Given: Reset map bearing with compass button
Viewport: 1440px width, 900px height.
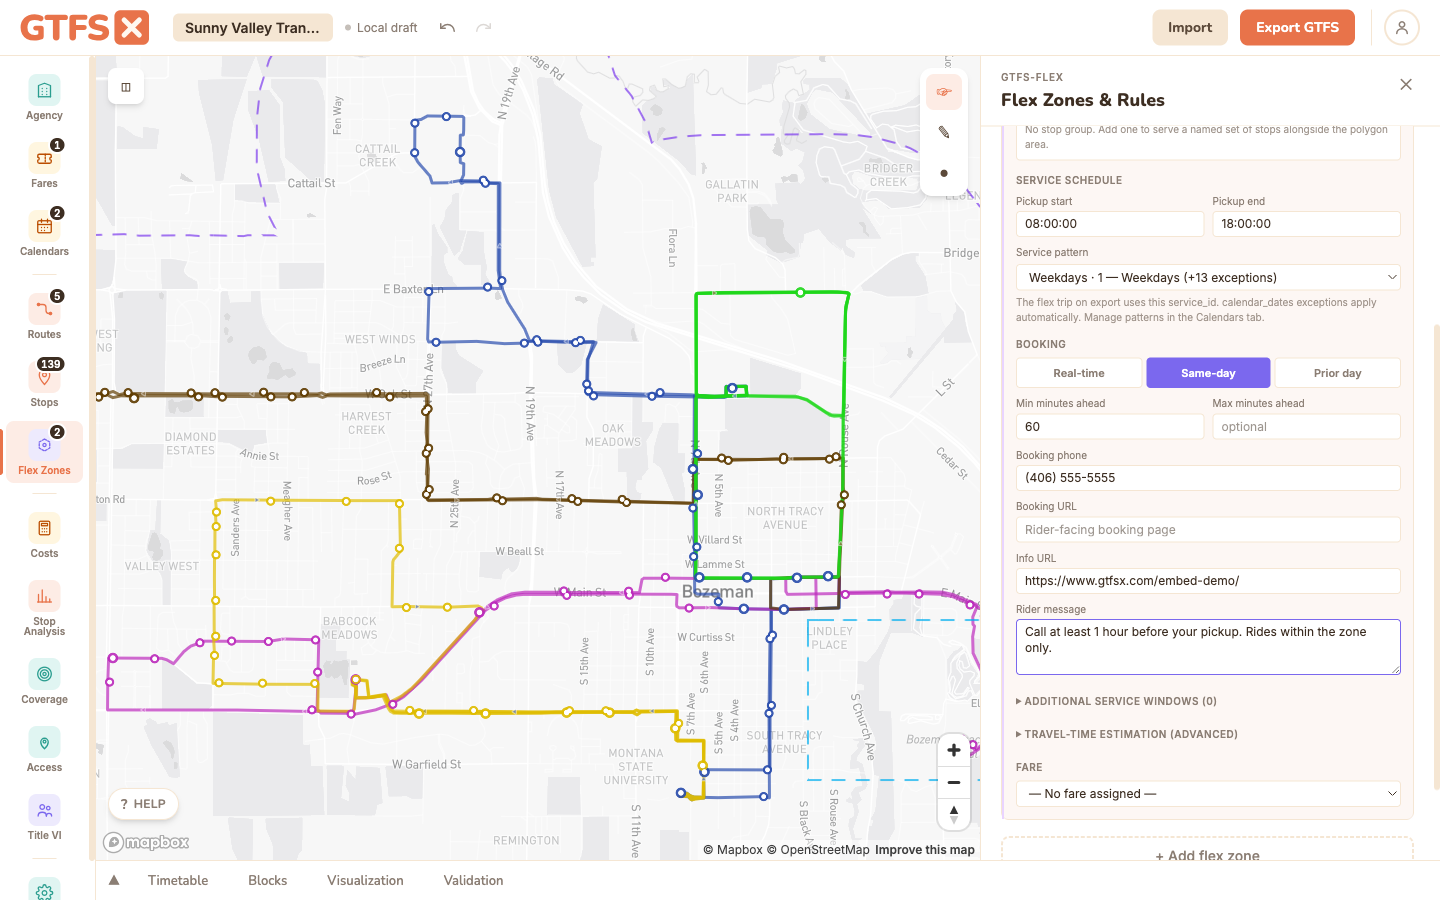Looking at the screenshot, I should [x=954, y=814].
